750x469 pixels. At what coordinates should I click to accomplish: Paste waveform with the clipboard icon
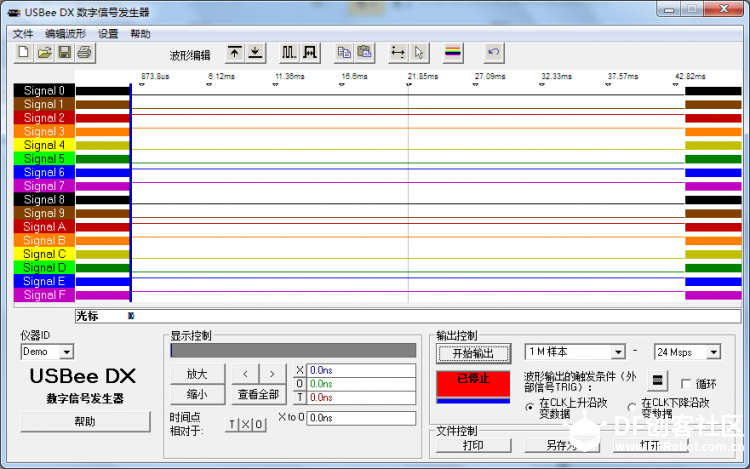point(364,53)
